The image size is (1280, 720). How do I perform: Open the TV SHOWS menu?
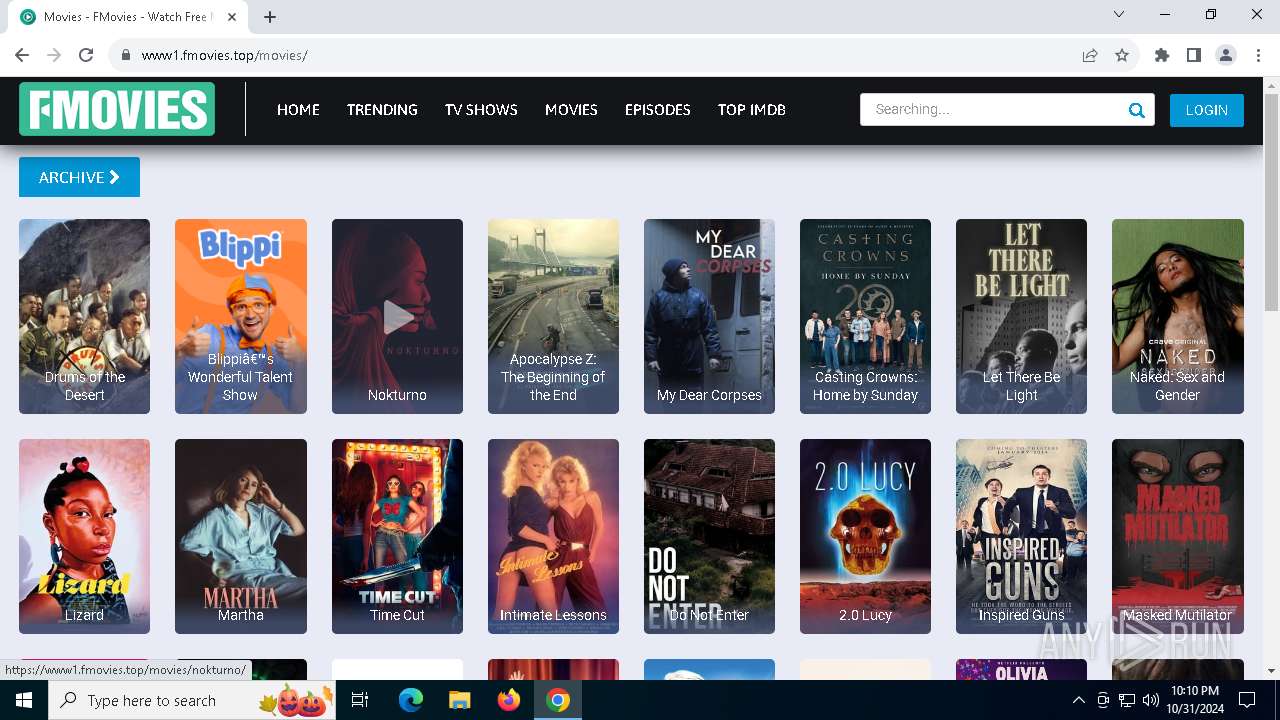[481, 110]
